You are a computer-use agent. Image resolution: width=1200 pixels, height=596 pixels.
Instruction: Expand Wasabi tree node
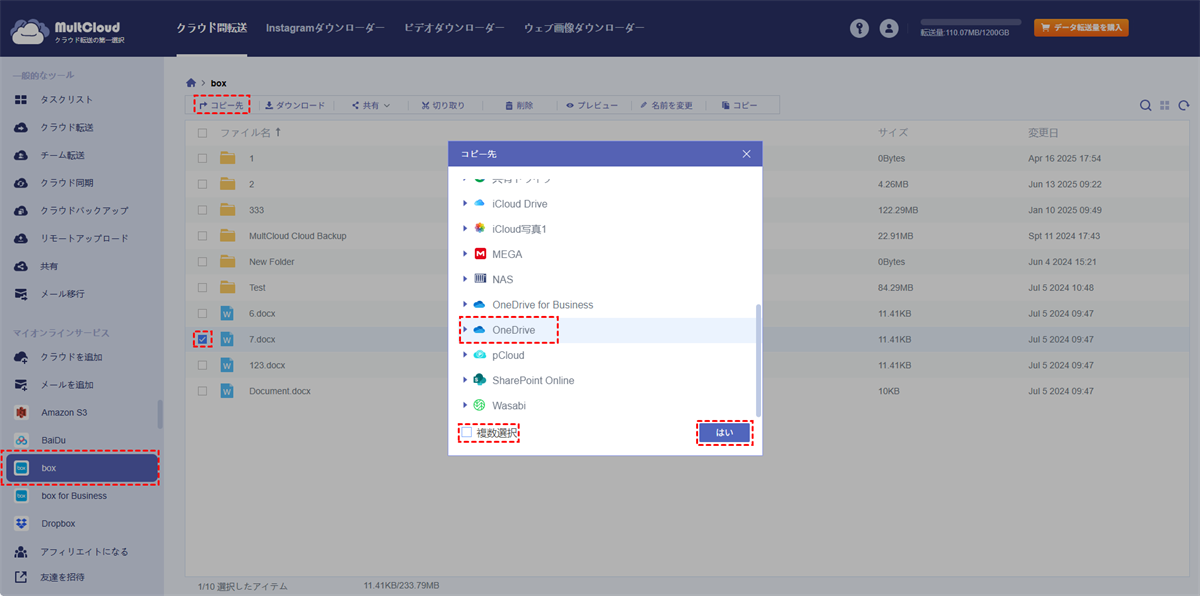click(465, 405)
